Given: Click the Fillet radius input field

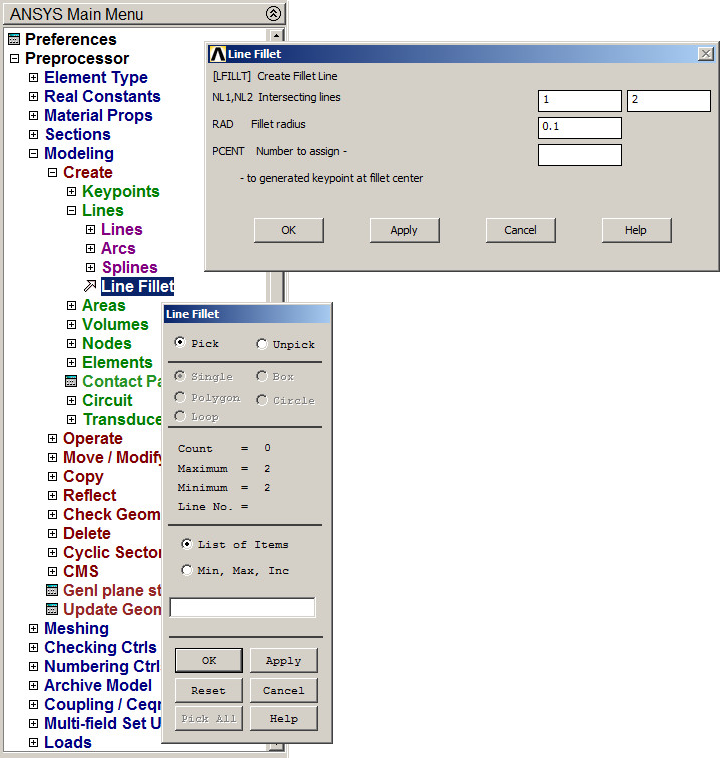Looking at the screenshot, I should pos(579,128).
